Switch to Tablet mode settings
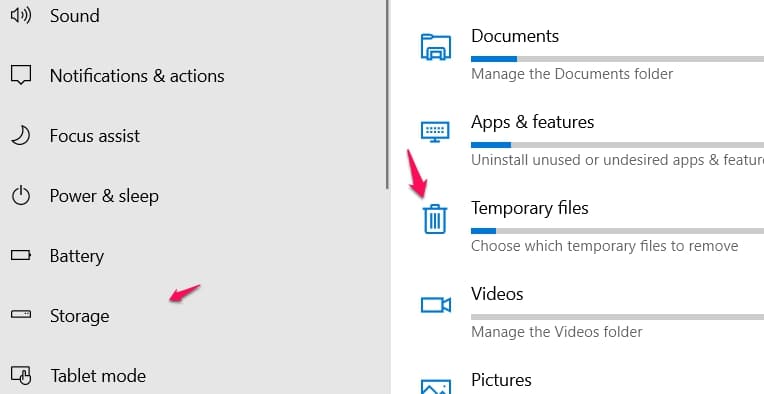Image resolution: width=764 pixels, height=394 pixels. click(x=98, y=375)
